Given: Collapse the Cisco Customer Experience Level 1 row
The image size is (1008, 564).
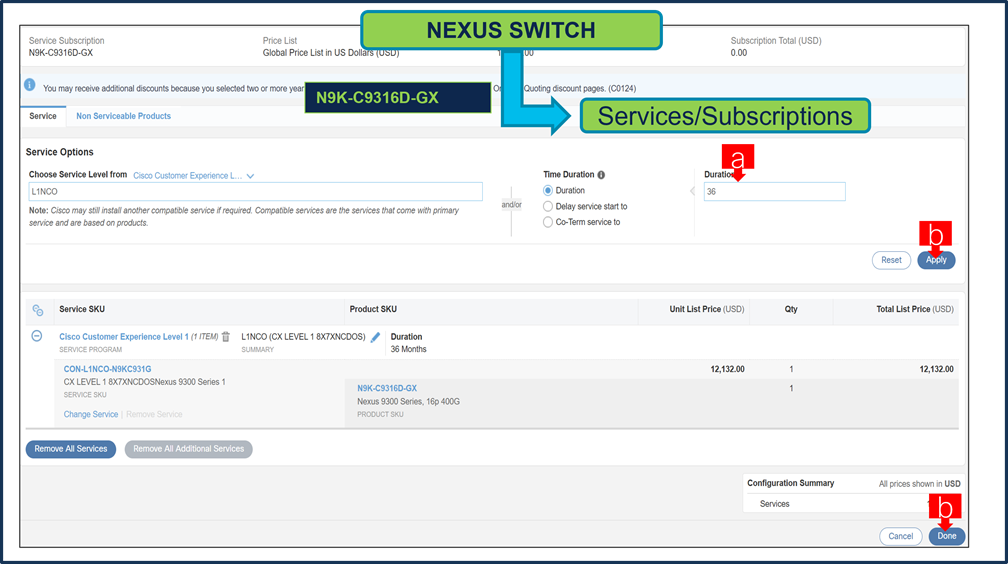Looking at the screenshot, I should [x=37, y=336].
